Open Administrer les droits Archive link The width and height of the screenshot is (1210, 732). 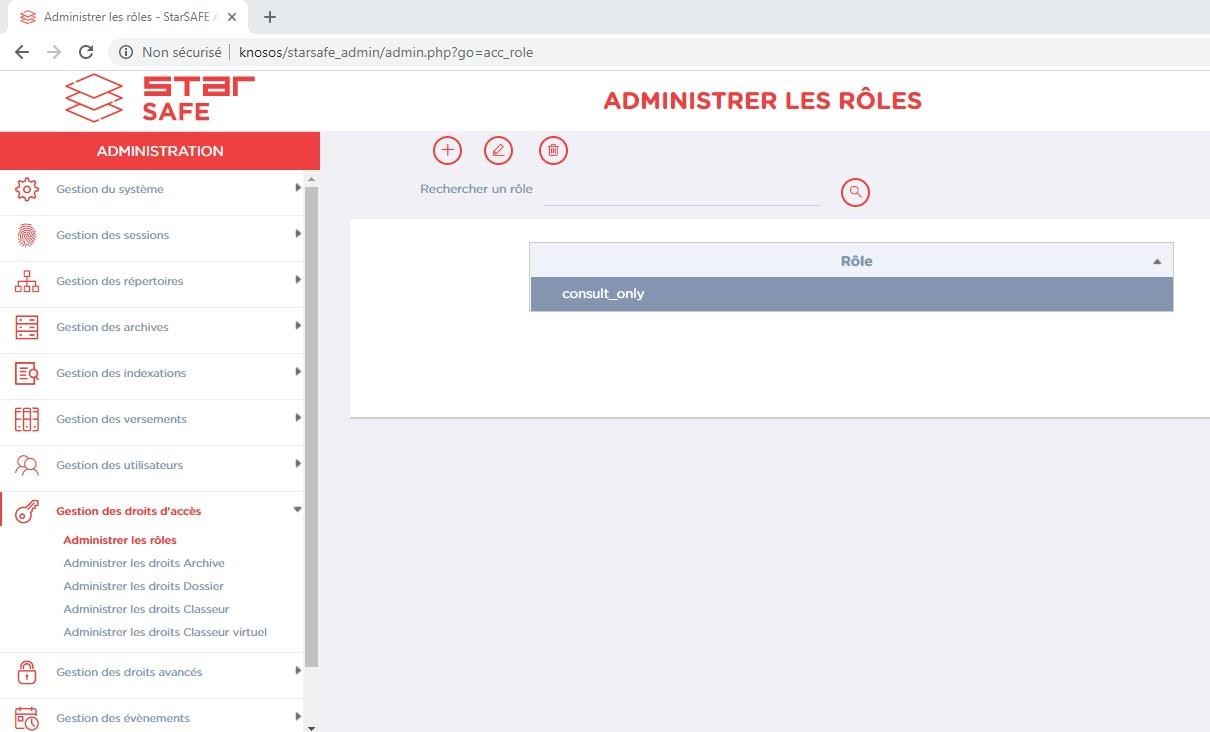point(144,563)
